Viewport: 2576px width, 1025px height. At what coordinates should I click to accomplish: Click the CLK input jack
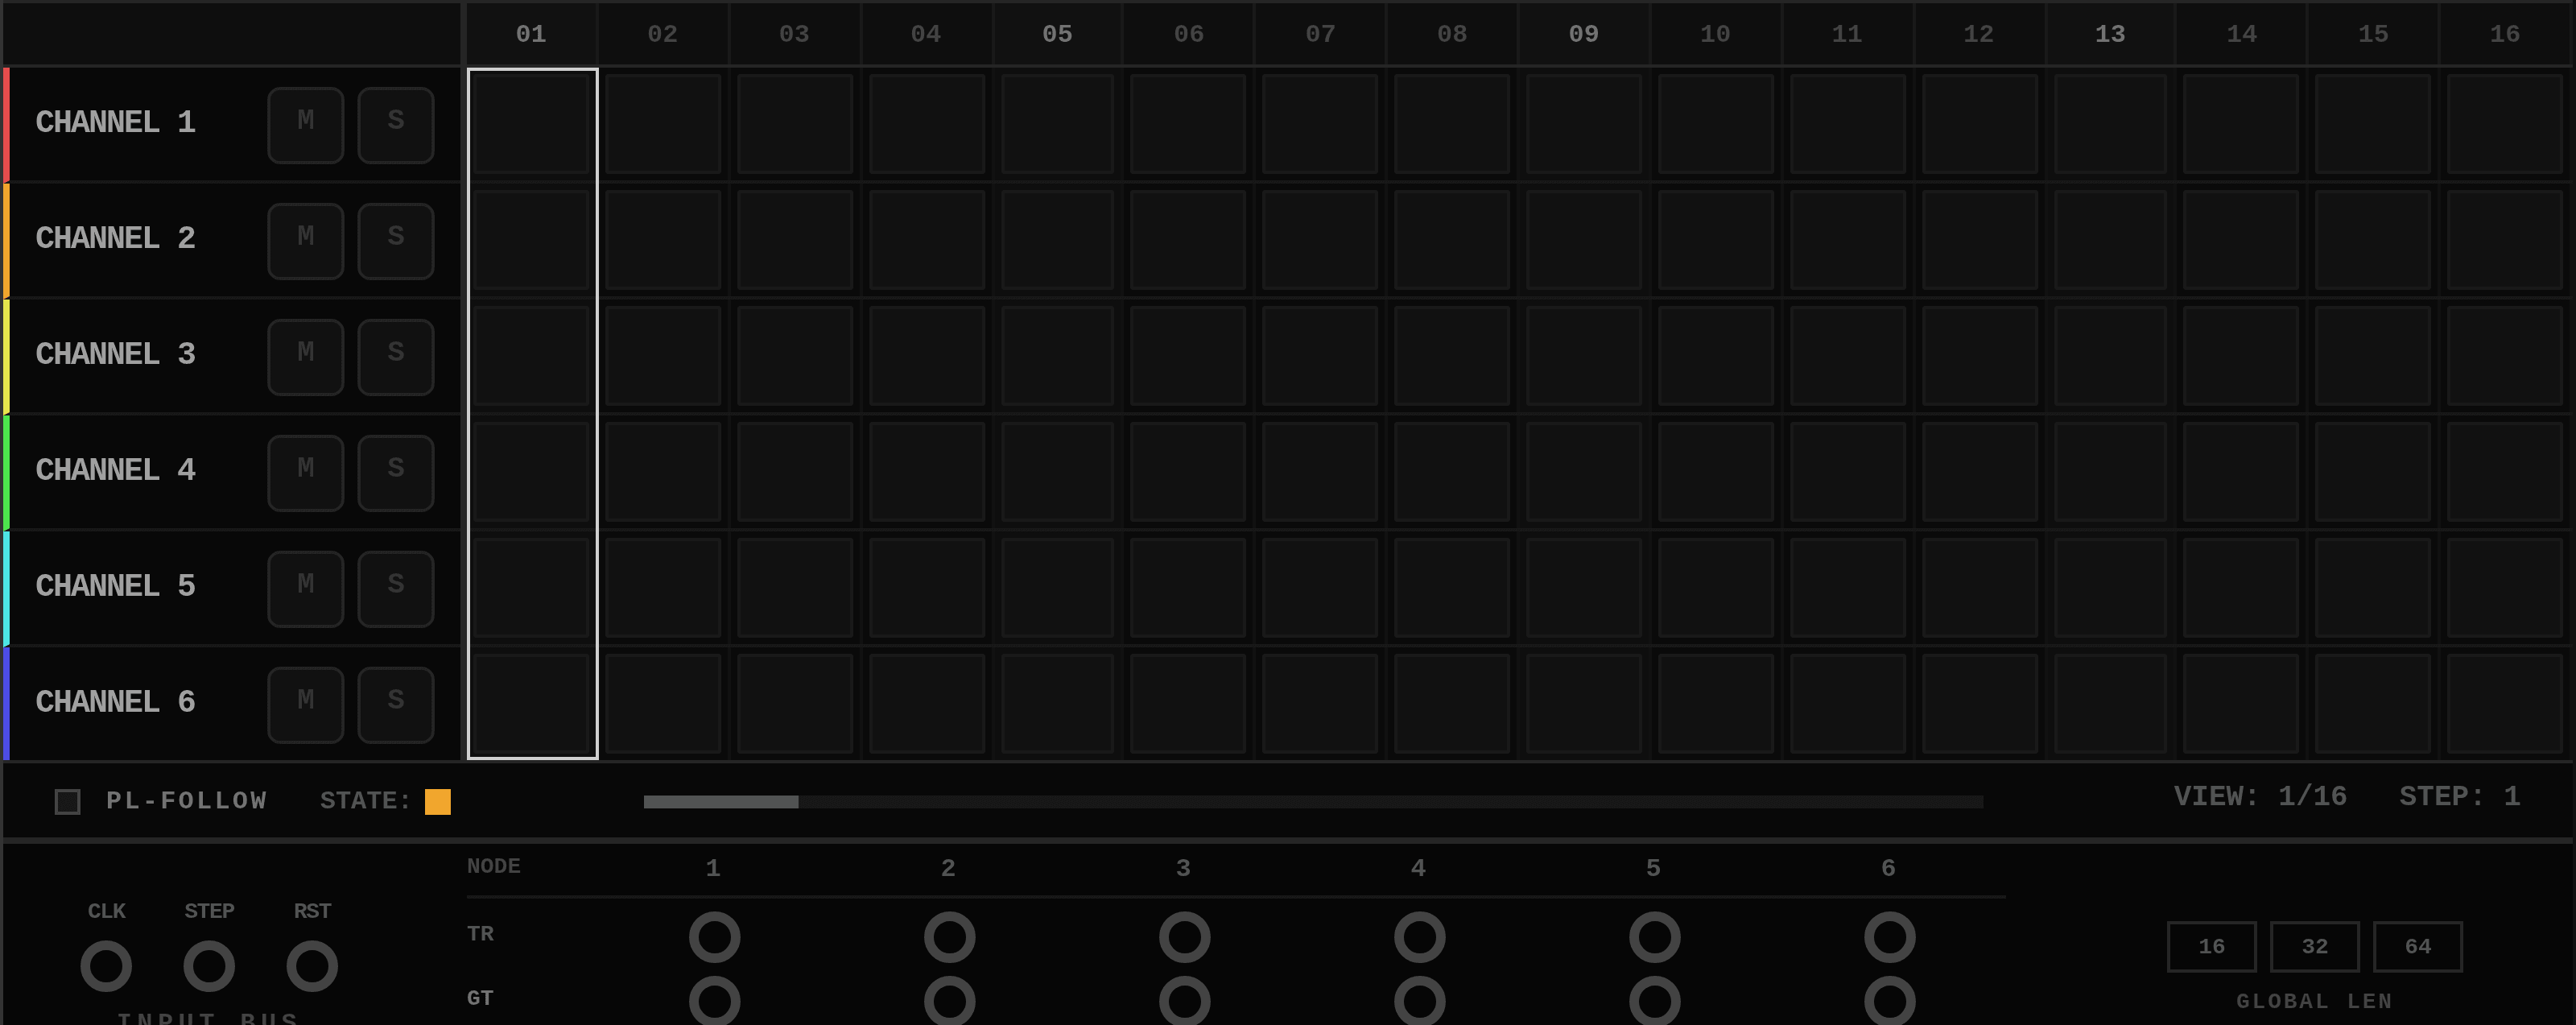click(106, 965)
